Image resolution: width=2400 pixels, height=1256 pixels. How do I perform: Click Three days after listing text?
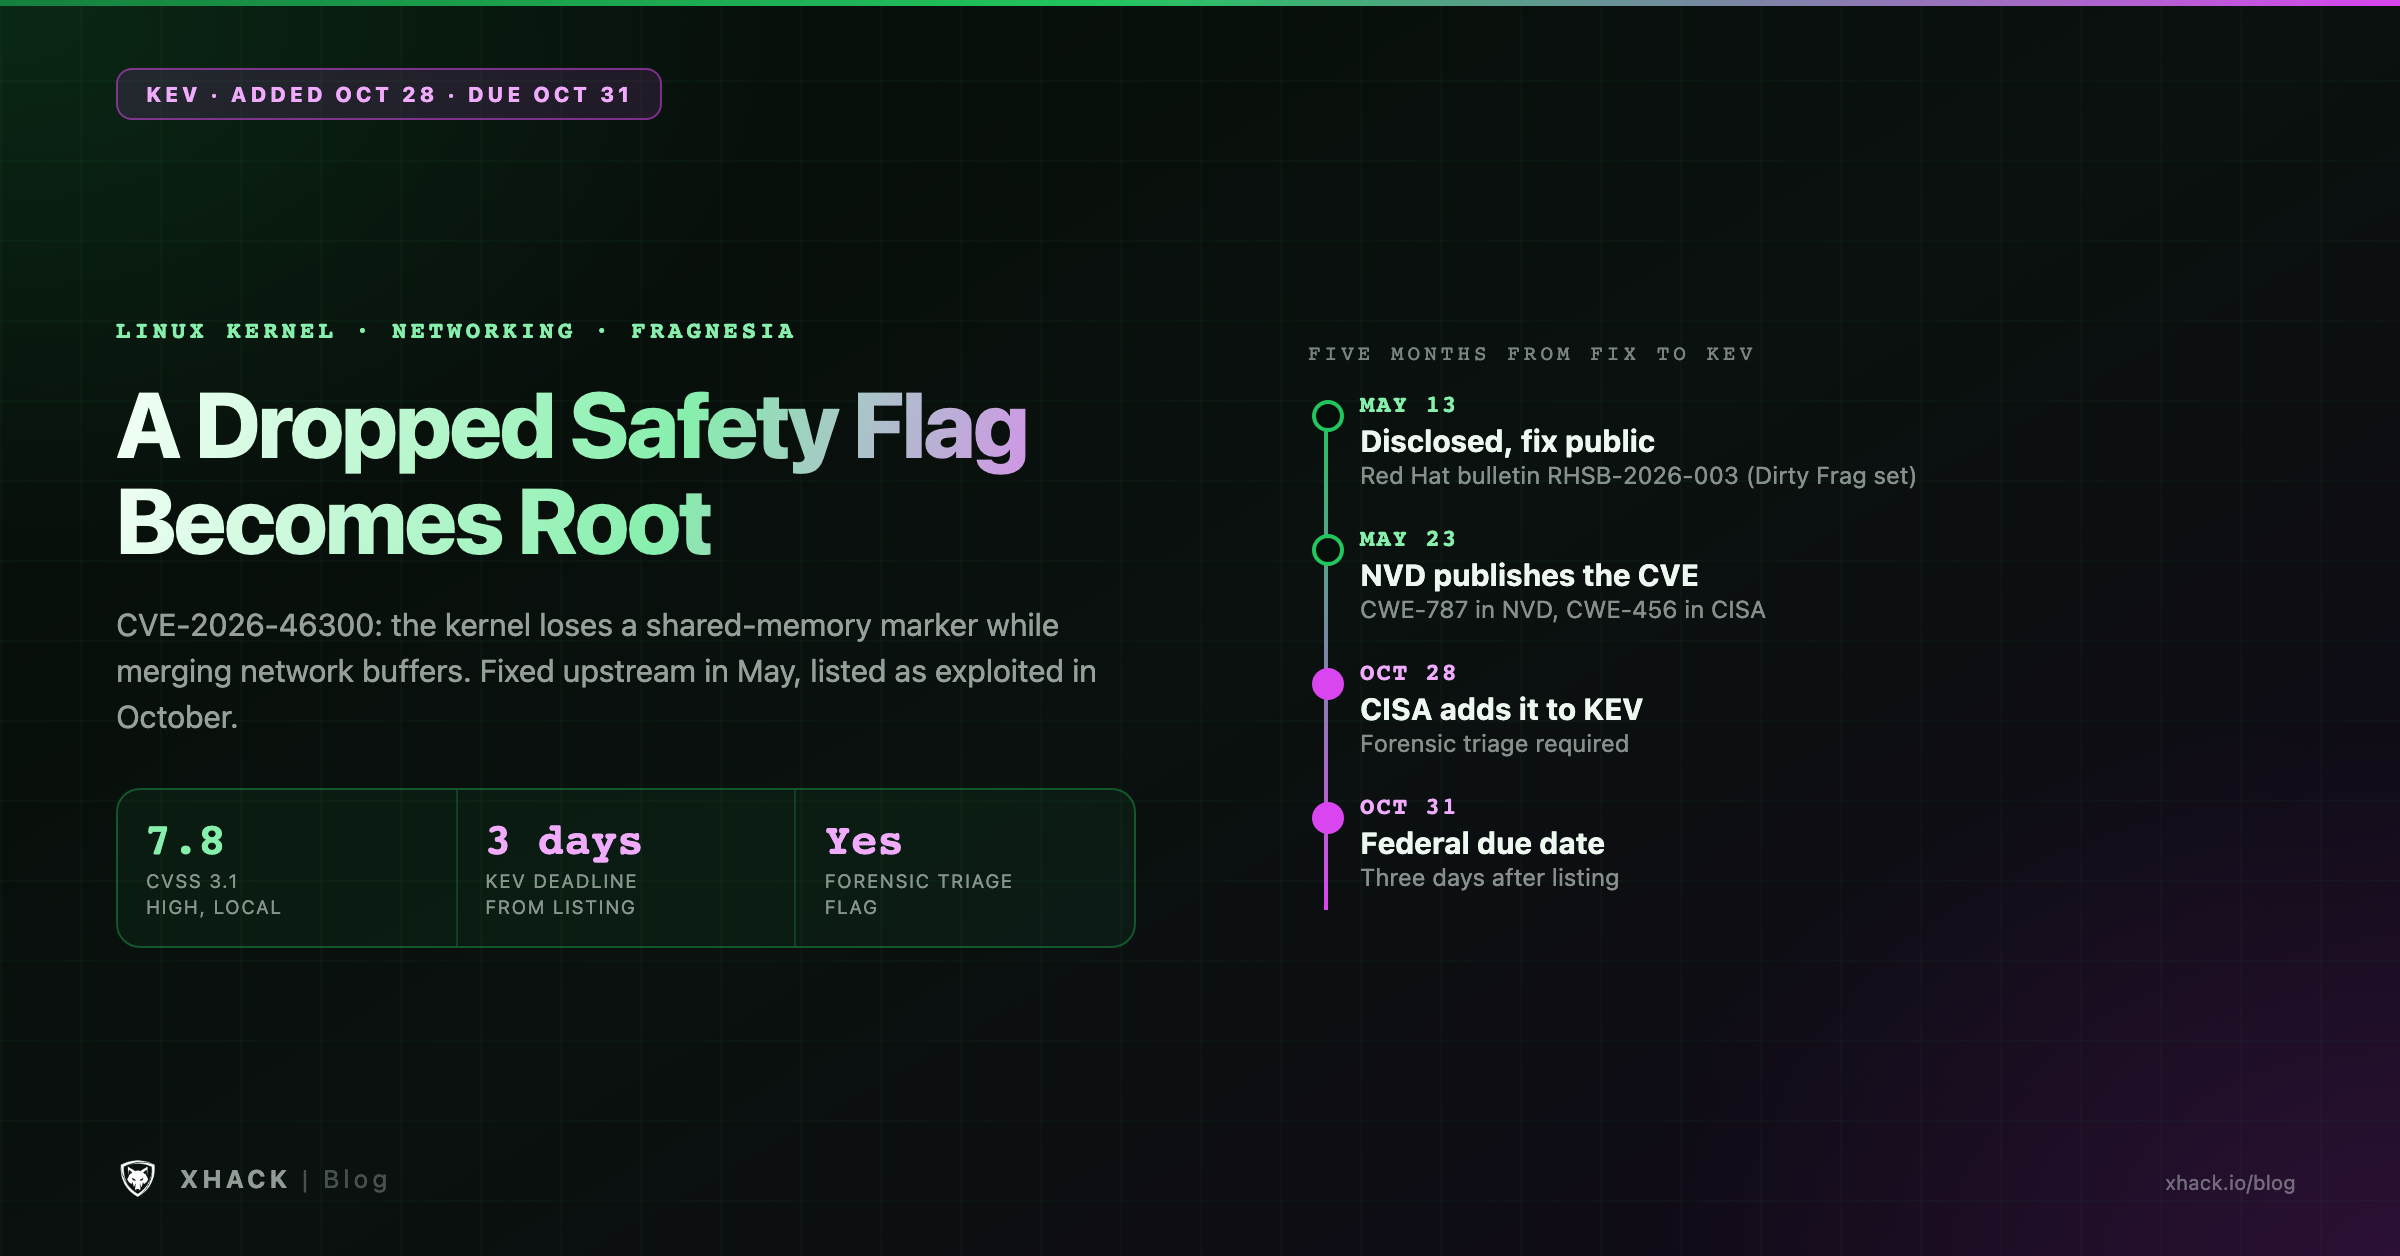(1489, 878)
